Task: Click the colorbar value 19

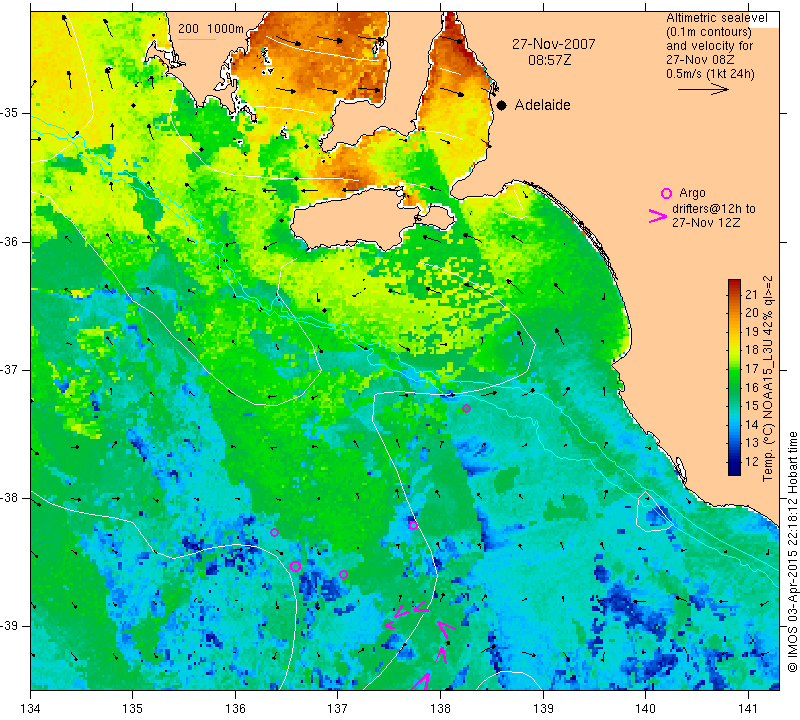Action: 752,331
